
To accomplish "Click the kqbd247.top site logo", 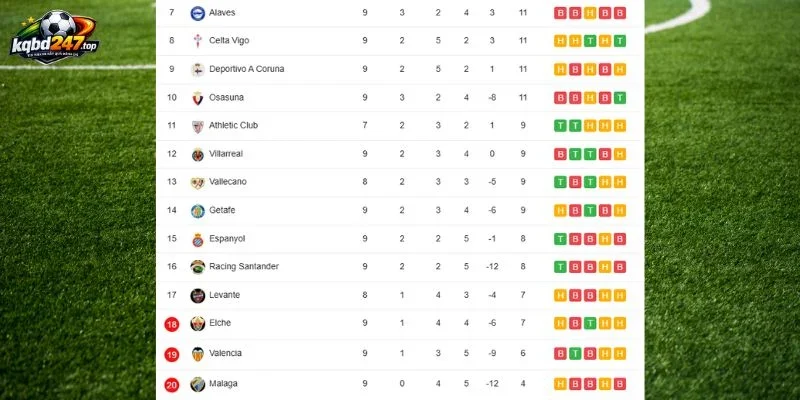I will click(x=54, y=37).
